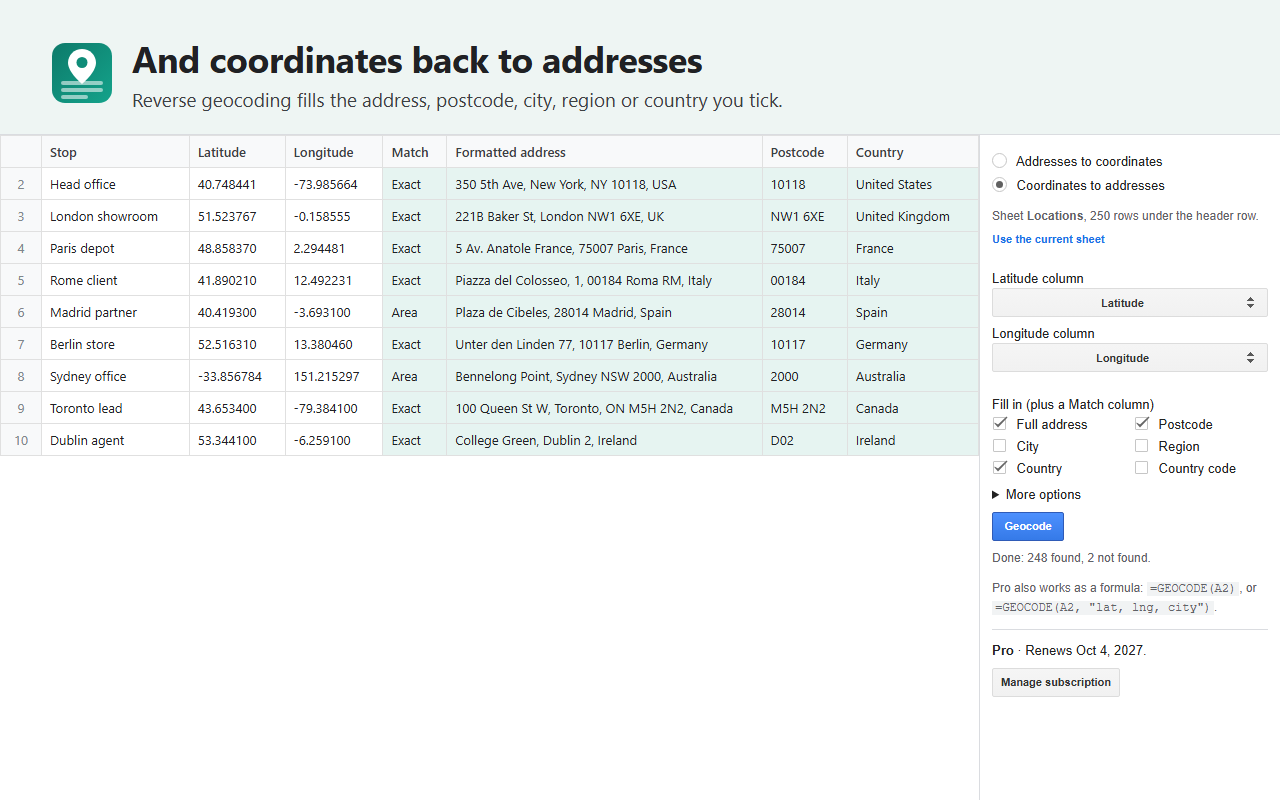Select the Longitude table column header
The width and height of the screenshot is (1280, 800).
pyautogui.click(x=334, y=152)
